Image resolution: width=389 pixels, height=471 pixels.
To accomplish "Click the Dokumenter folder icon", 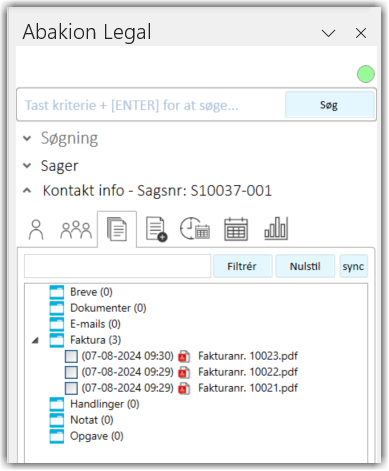I will click(x=57, y=308).
